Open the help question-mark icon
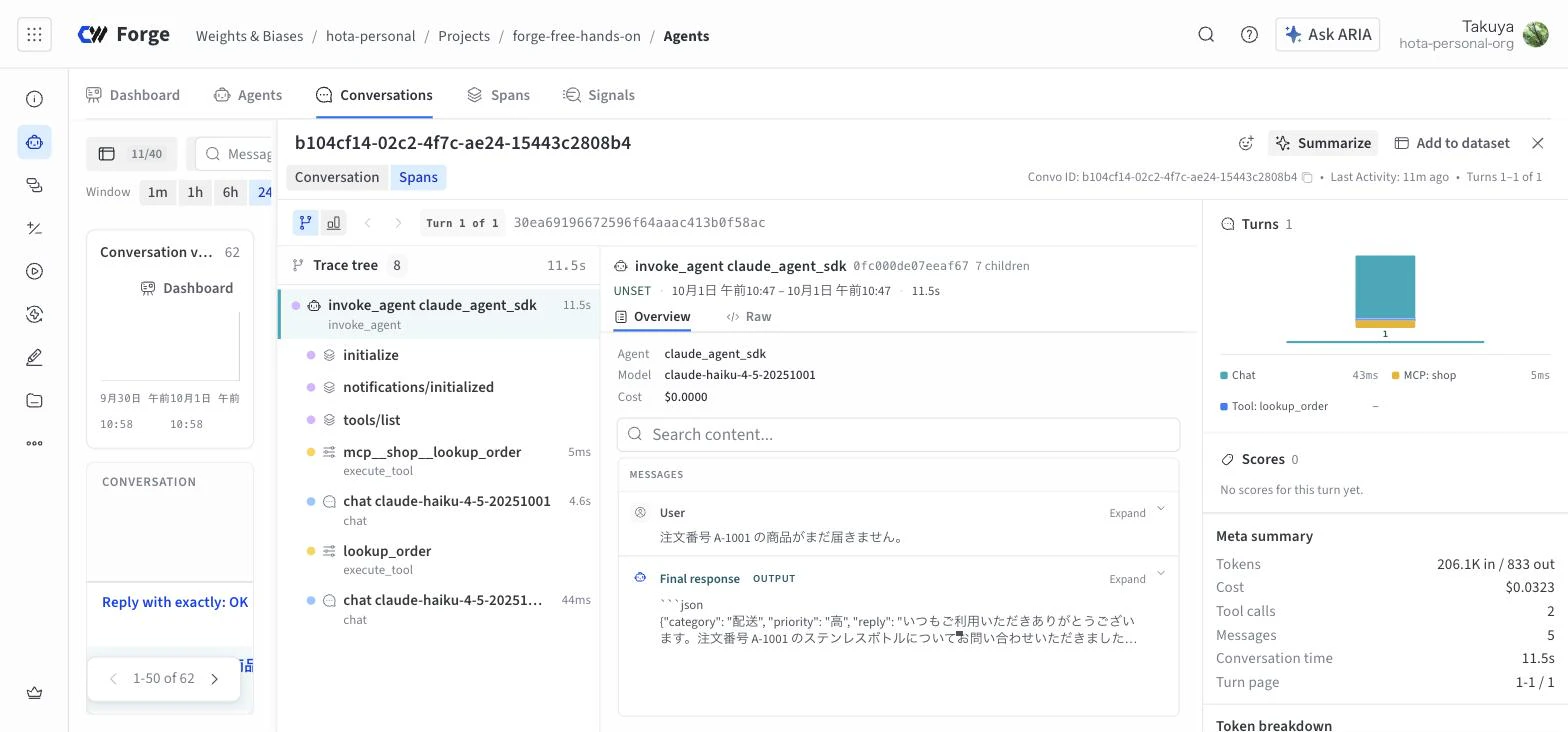This screenshot has width=1568, height=732. (x=1249, y=35)
